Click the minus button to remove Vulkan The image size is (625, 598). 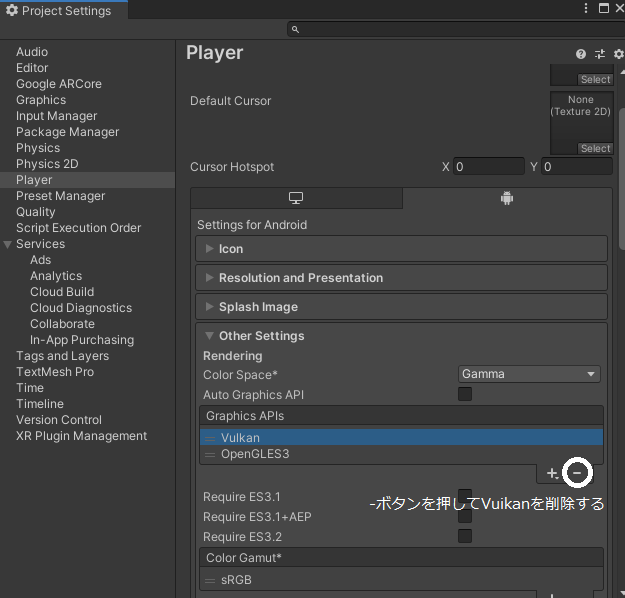(577, 473)
